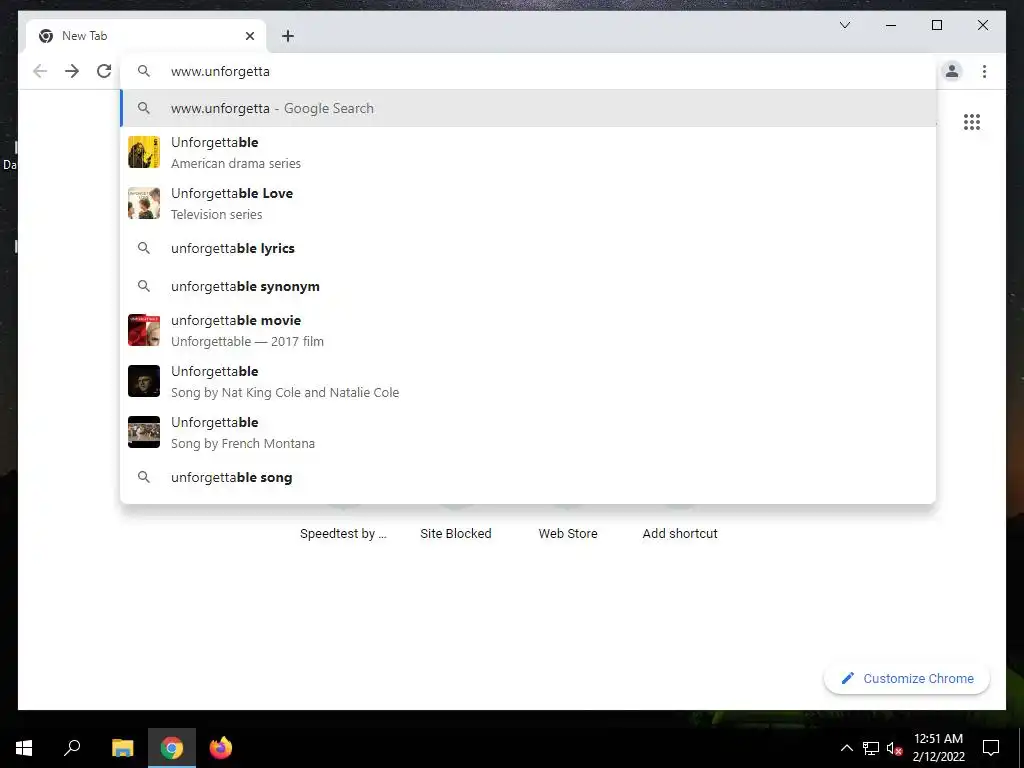Minimize the Chrome window

[891, 25]
